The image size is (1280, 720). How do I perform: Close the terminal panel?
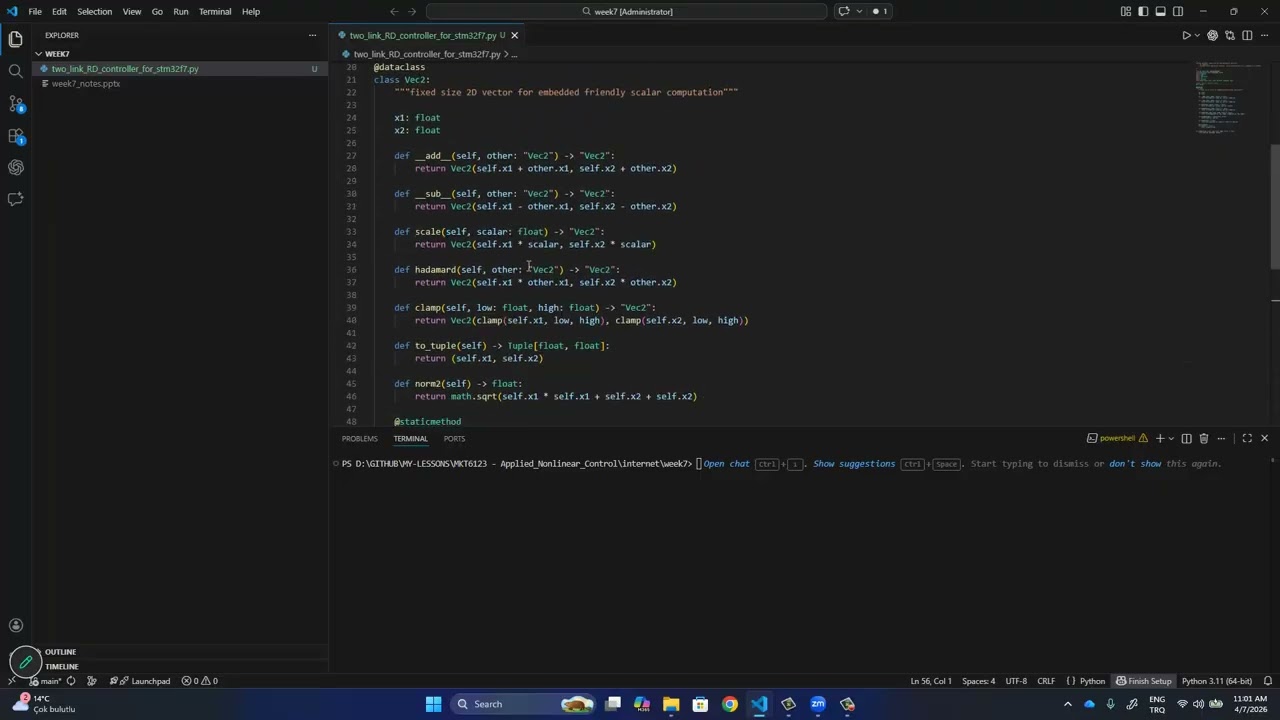pyautogui.click(x=1264, y=439)
